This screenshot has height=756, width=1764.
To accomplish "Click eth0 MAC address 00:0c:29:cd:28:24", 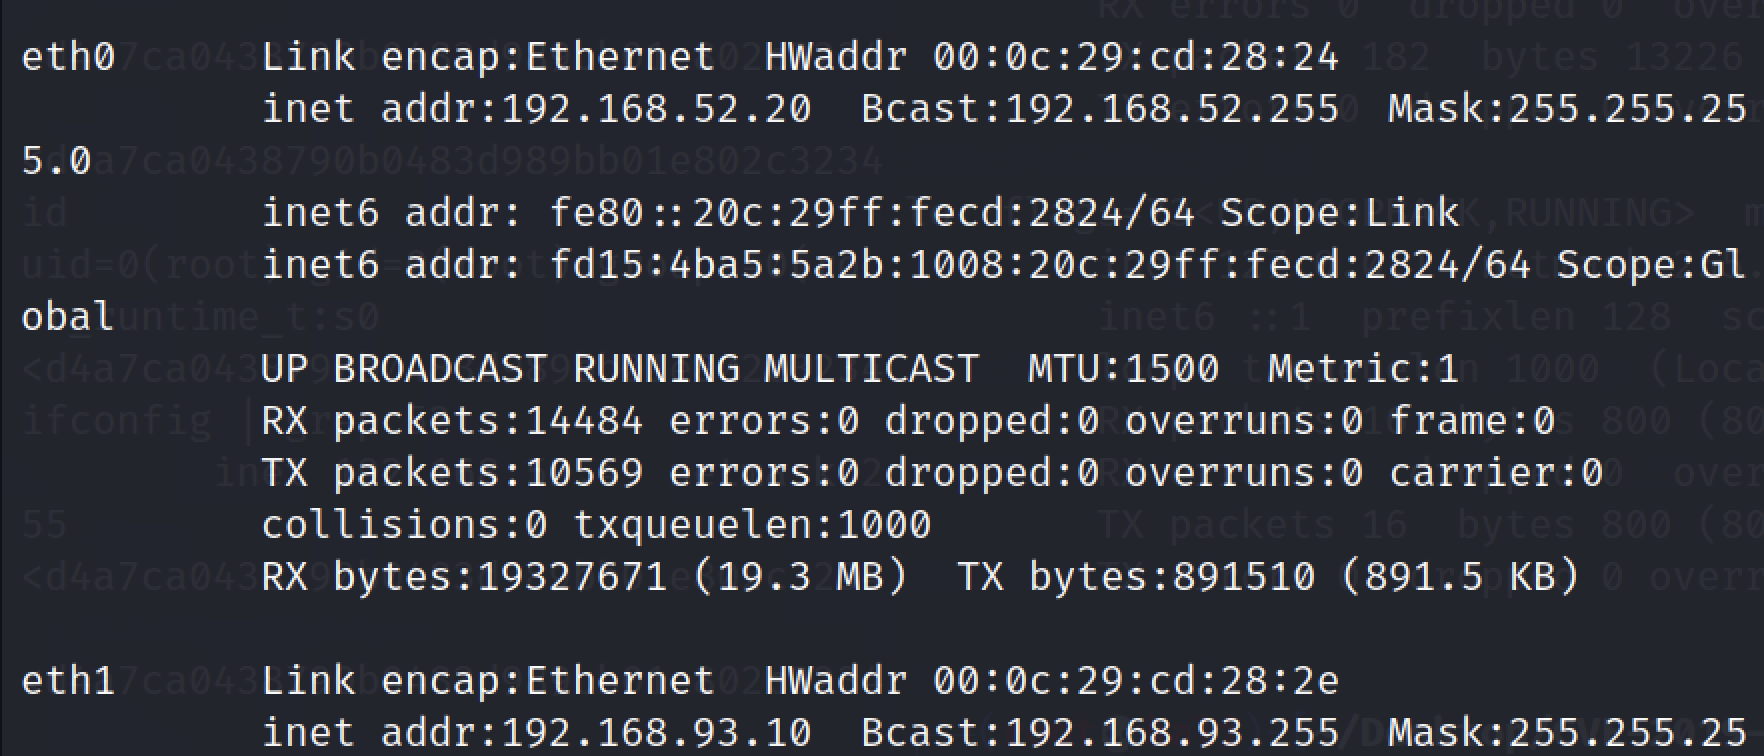I will tap(1135, 57).
